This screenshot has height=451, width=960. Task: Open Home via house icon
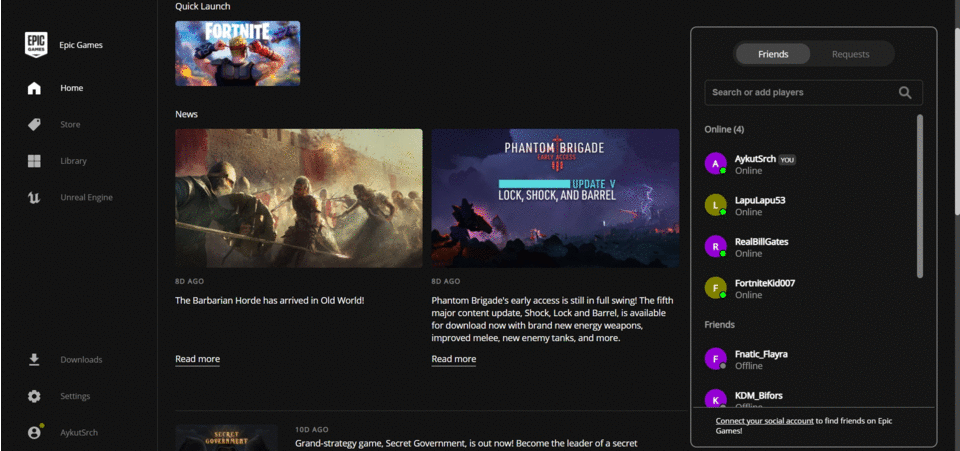coord(34,88)
